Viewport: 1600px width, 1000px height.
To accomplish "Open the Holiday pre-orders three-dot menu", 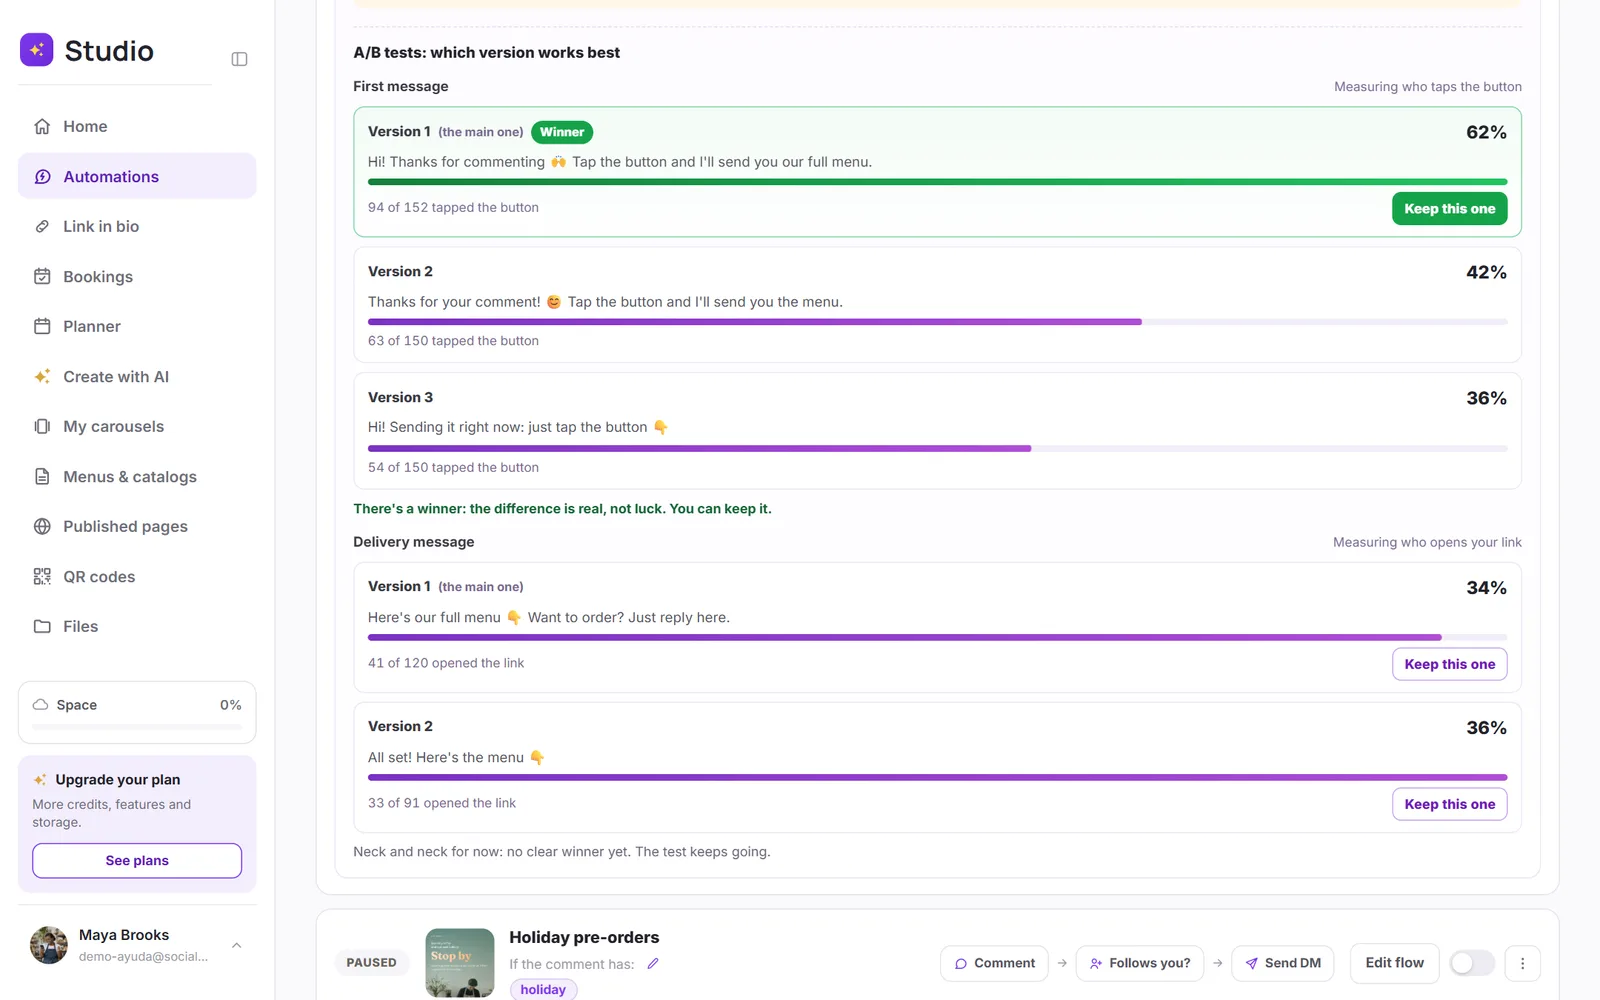I will [1522, 963].
